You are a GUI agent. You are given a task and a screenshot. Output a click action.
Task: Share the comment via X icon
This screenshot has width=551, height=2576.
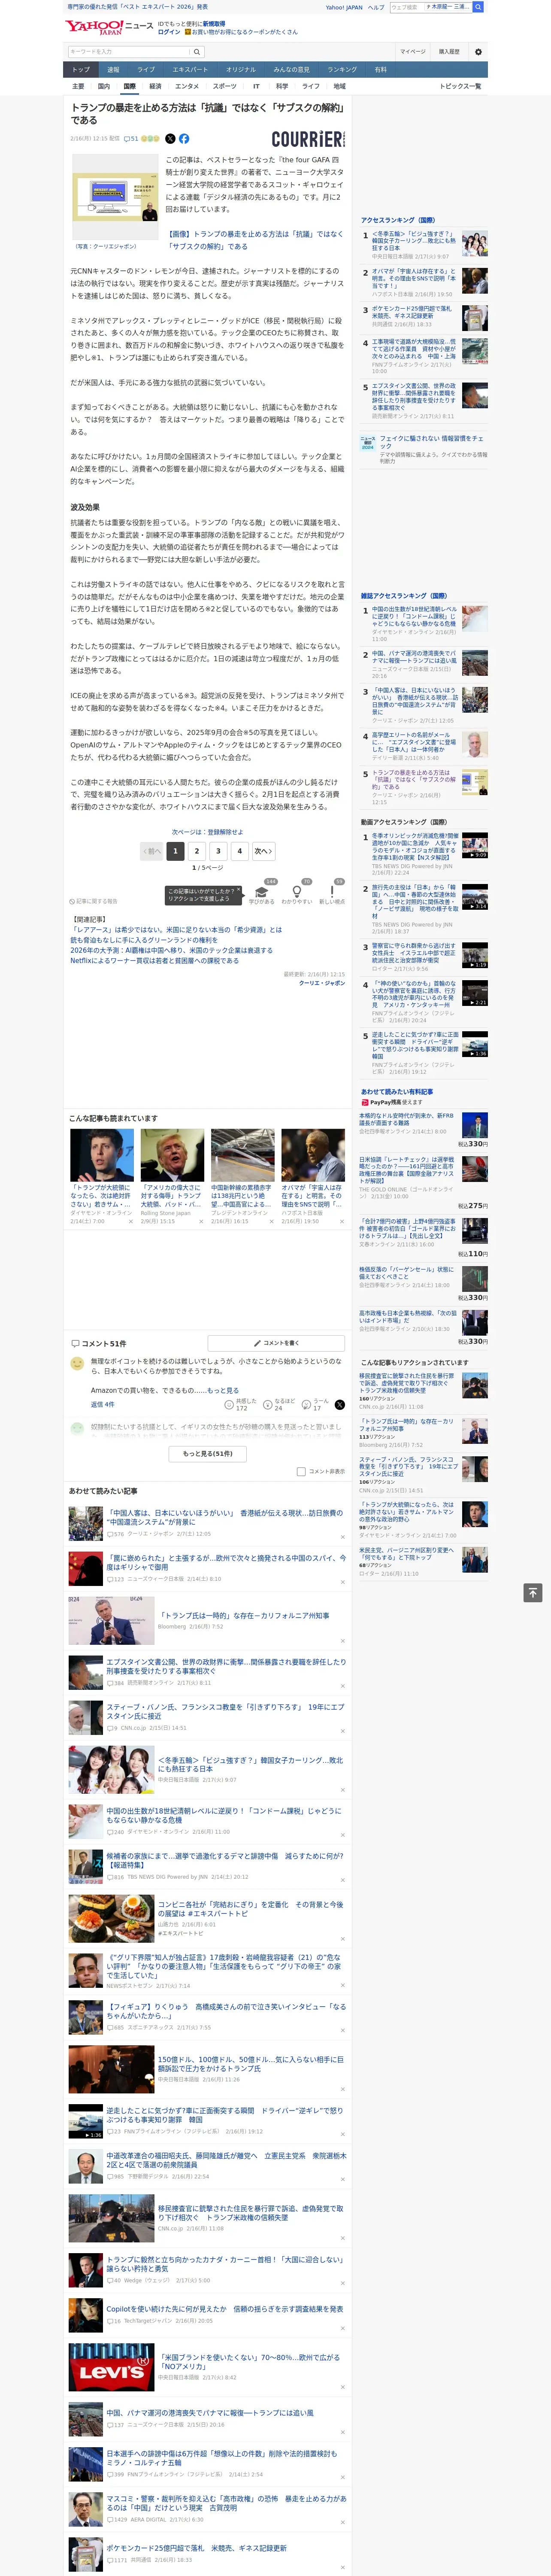[340, 1405]
